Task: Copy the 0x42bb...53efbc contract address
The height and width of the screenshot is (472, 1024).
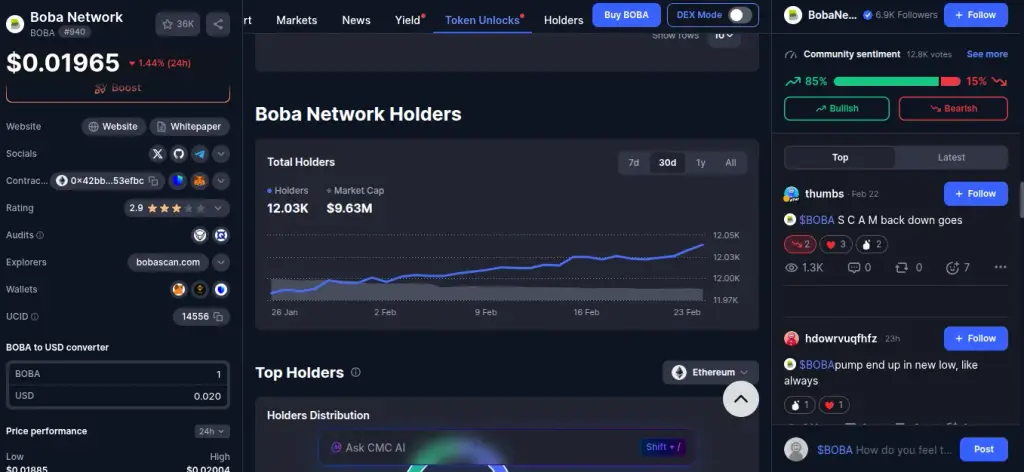Action: (x=153, y=181)
